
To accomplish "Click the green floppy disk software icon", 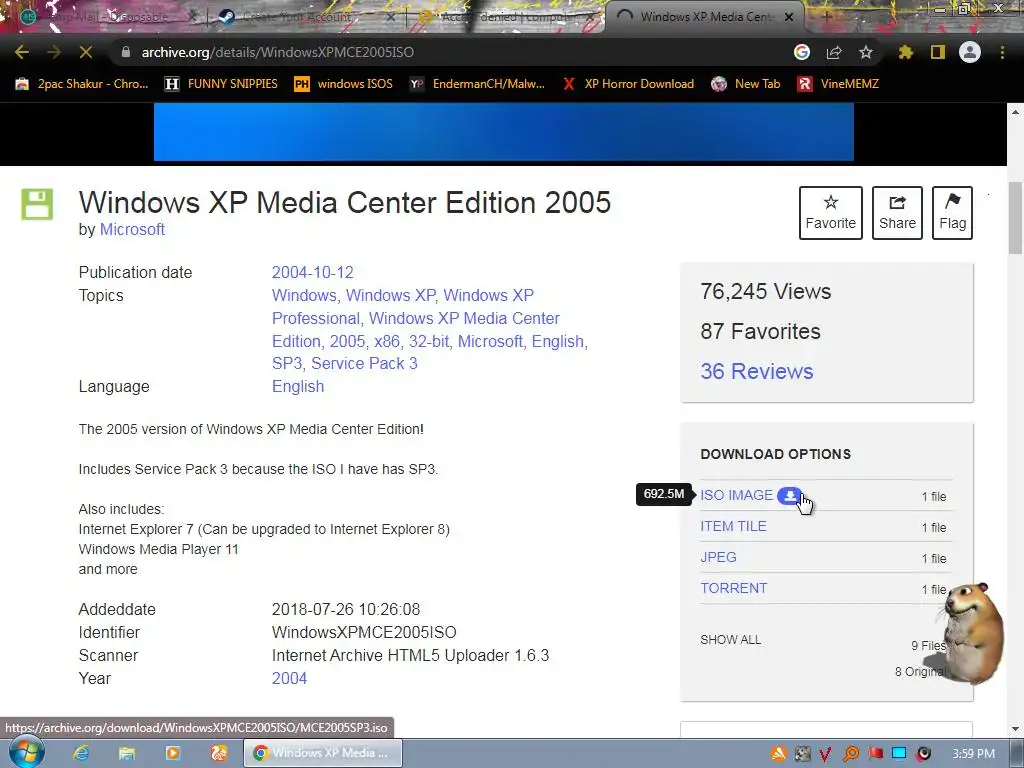I will pos(37,204).
